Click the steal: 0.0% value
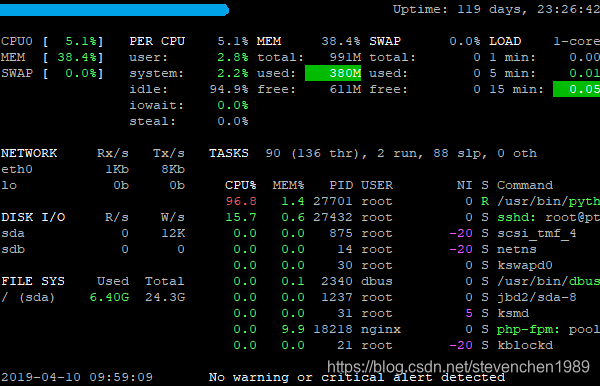Screen dimensions: 600x386 [x=233, y=122]
